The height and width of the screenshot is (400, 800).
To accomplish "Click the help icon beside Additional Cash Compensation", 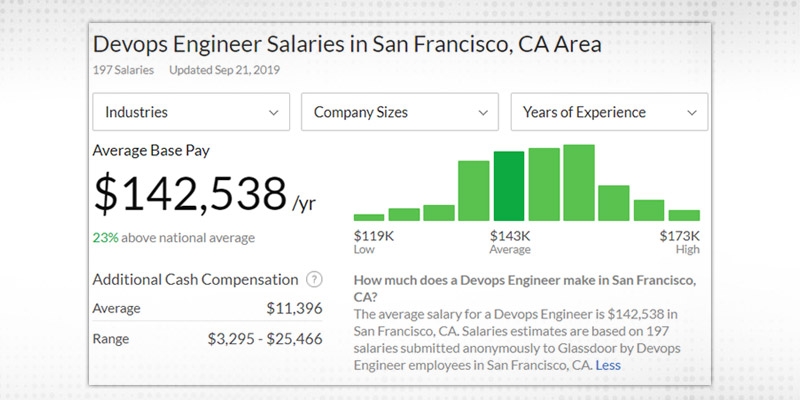I will (x=315, y=280).
